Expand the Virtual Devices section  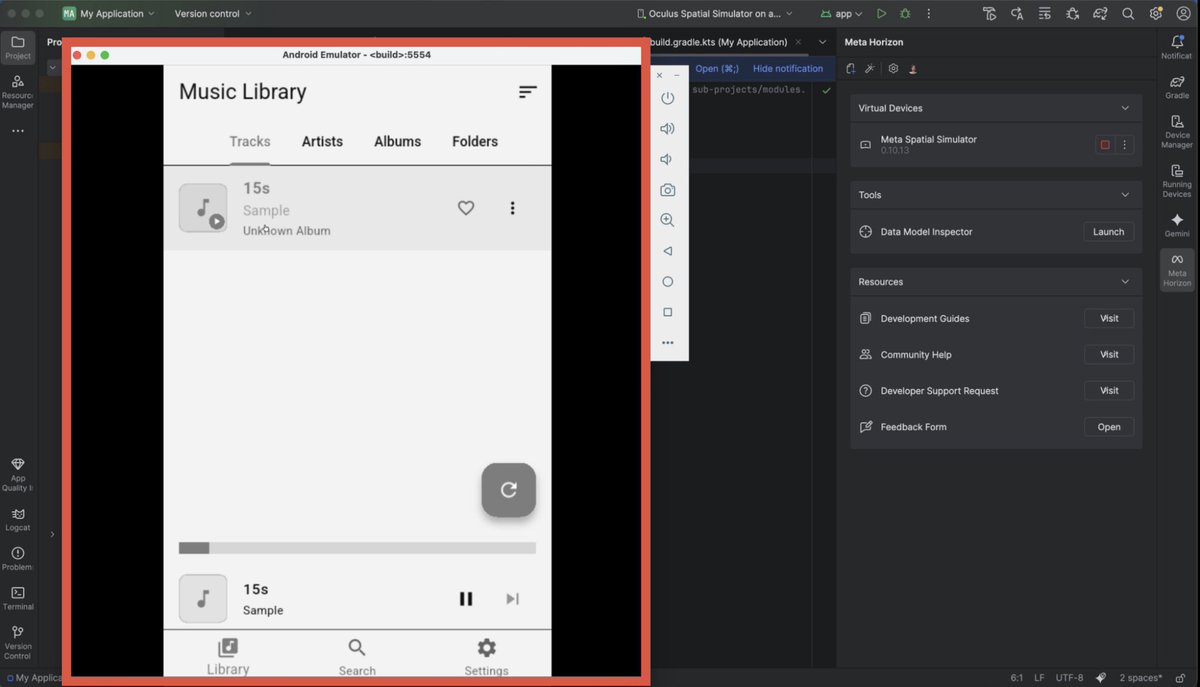coord(1124,107)
